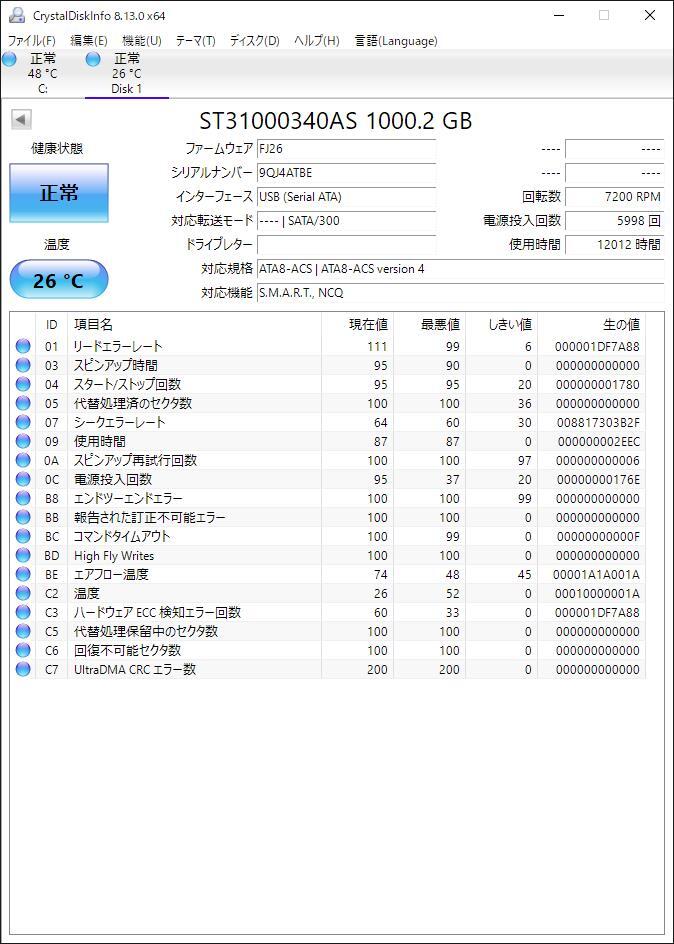The image size is (674, 944).
Task: Open the 編集(E) menu
Action: tap(89, 41)
